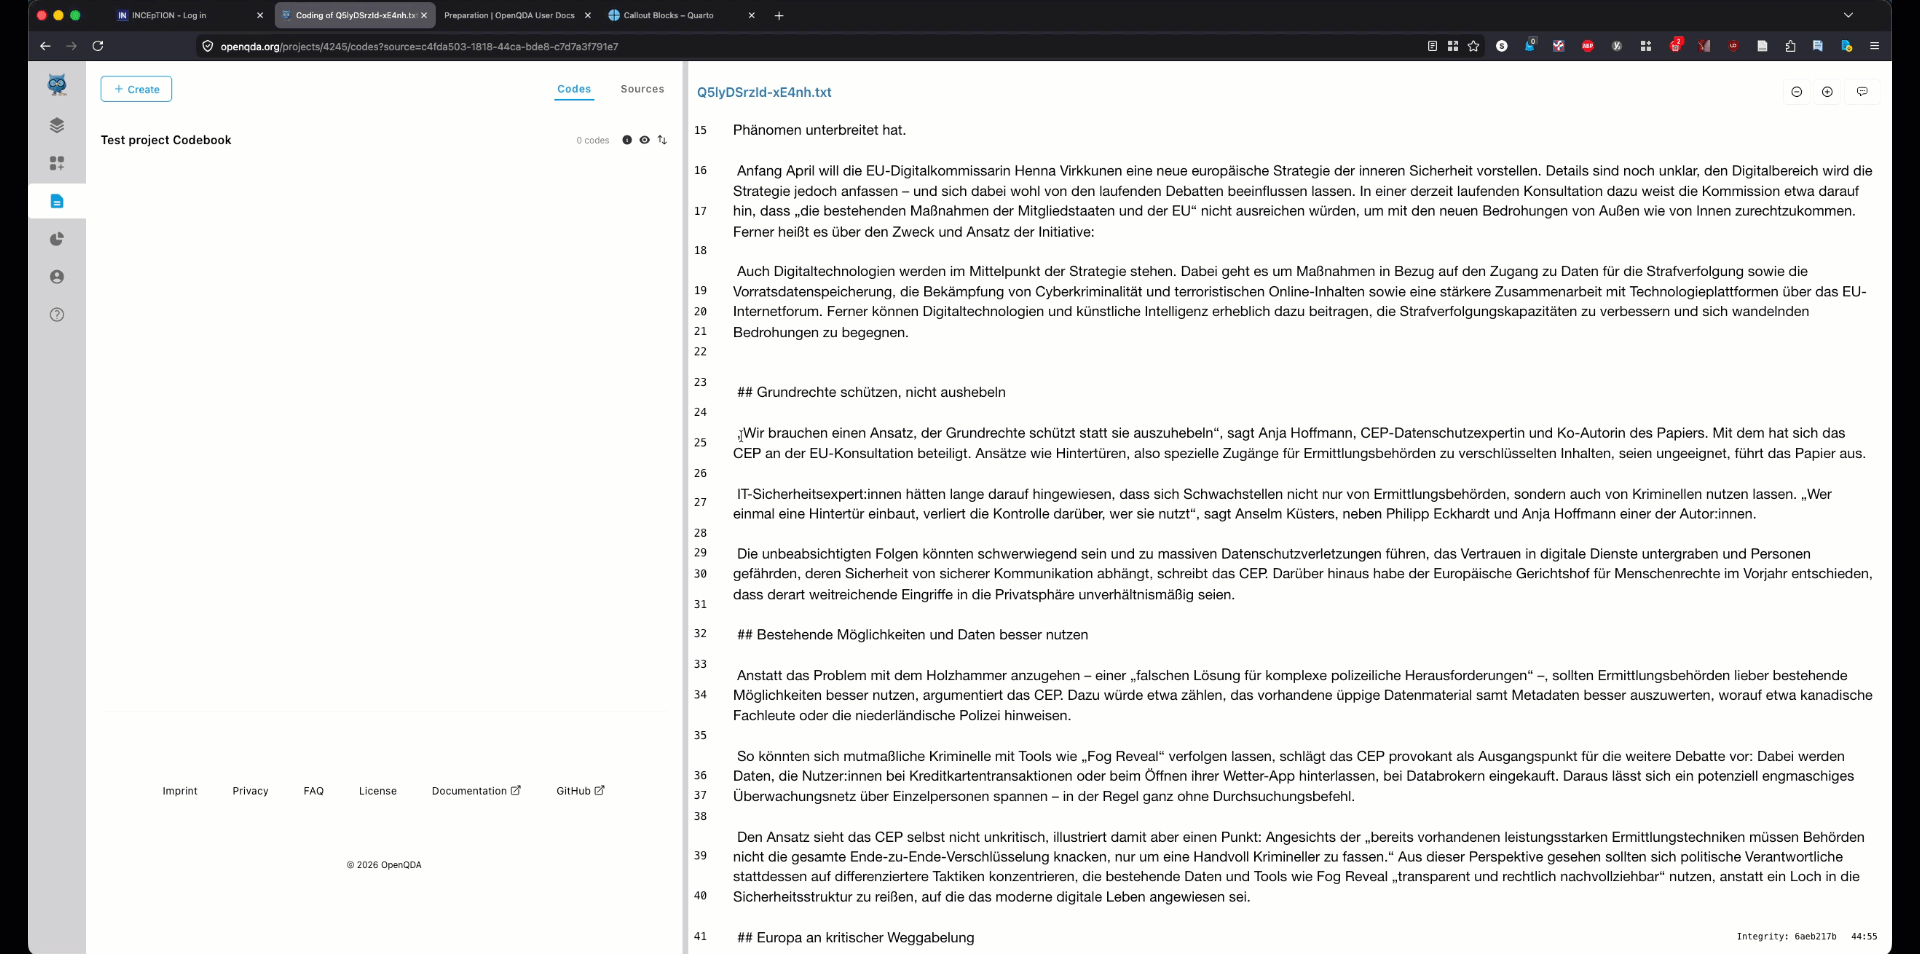Click the white S circle extension icon
Image resolution: width=1920 pixels, height=954 pixels.
tap(1501, 46)
